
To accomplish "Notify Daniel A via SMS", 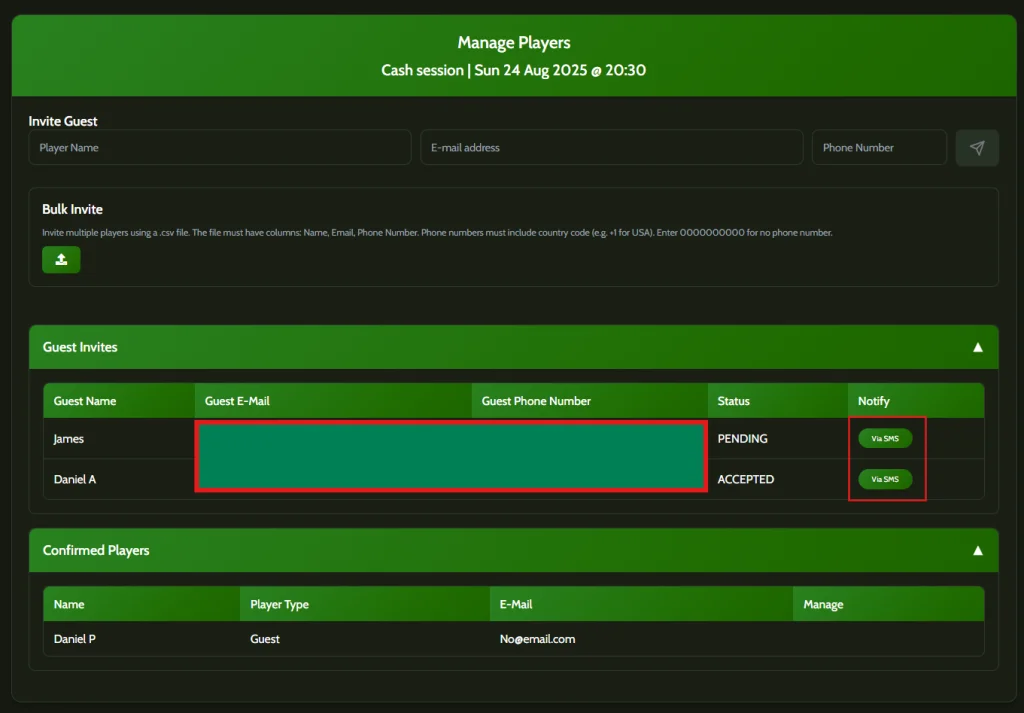I will pyautogui.click(x=885, y=479).
